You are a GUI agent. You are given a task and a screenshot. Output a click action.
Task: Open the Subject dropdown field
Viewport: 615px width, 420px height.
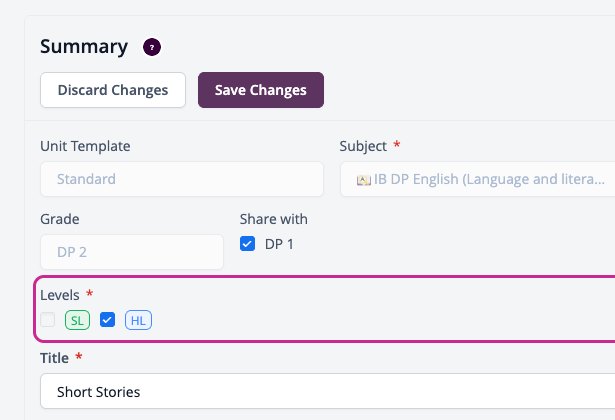click(x=477, y=179)
